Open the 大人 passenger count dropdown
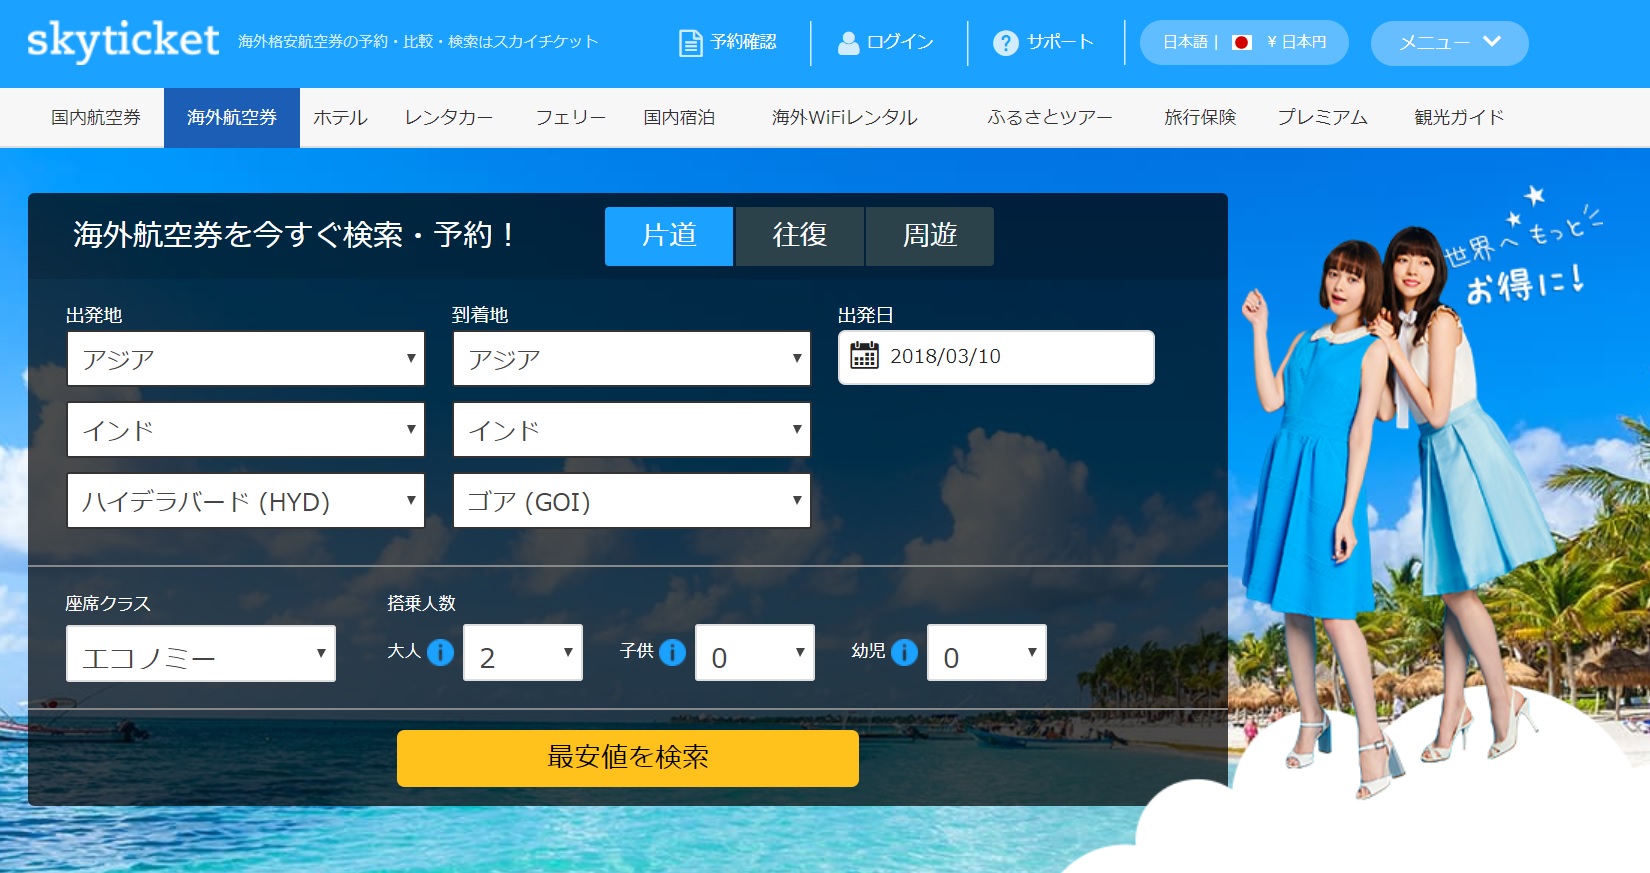Screen dimensions: 1650x873 [x=523, y=653]
